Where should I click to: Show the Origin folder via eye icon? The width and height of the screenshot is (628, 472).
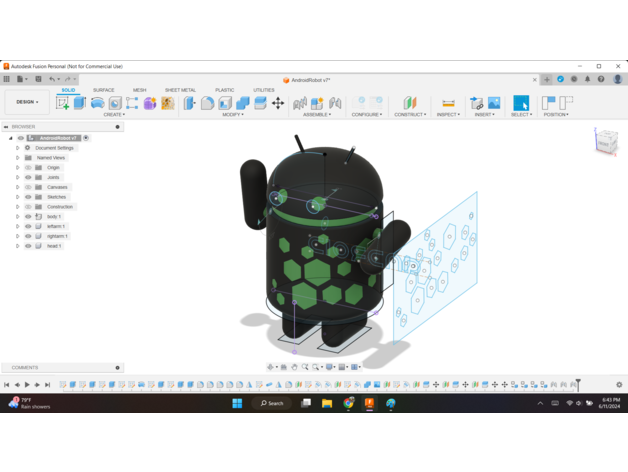click(x=28, y=168)
